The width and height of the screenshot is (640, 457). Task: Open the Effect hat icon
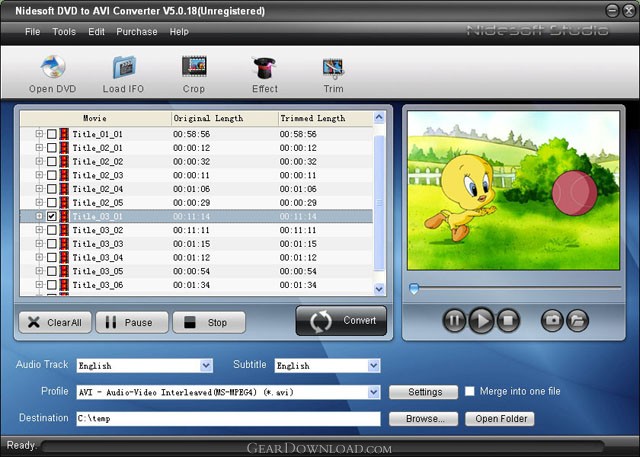(x=265, y=68)
